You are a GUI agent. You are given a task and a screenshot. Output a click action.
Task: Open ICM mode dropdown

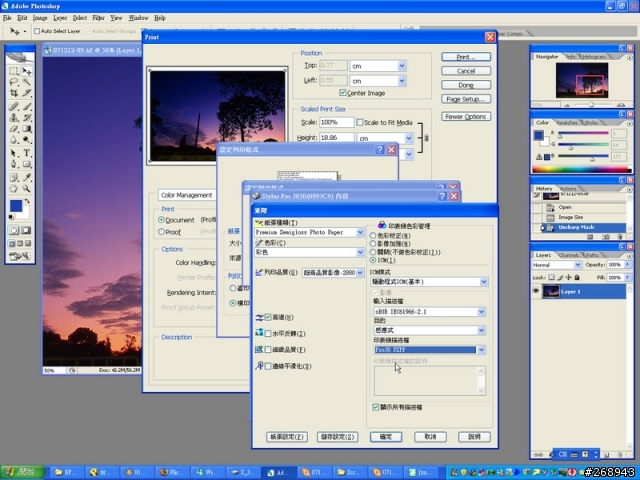tap(484, 282)
